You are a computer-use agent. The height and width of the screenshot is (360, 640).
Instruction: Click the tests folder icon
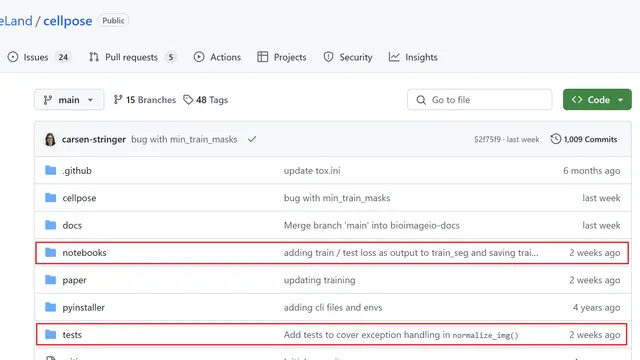[51, 334]
